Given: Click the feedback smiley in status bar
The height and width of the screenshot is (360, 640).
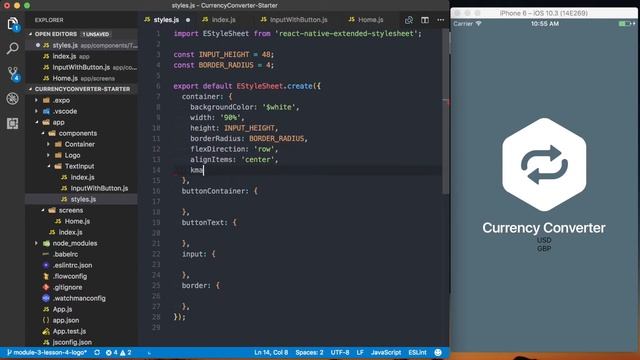Looking at the screenshot, I should 438,352.
